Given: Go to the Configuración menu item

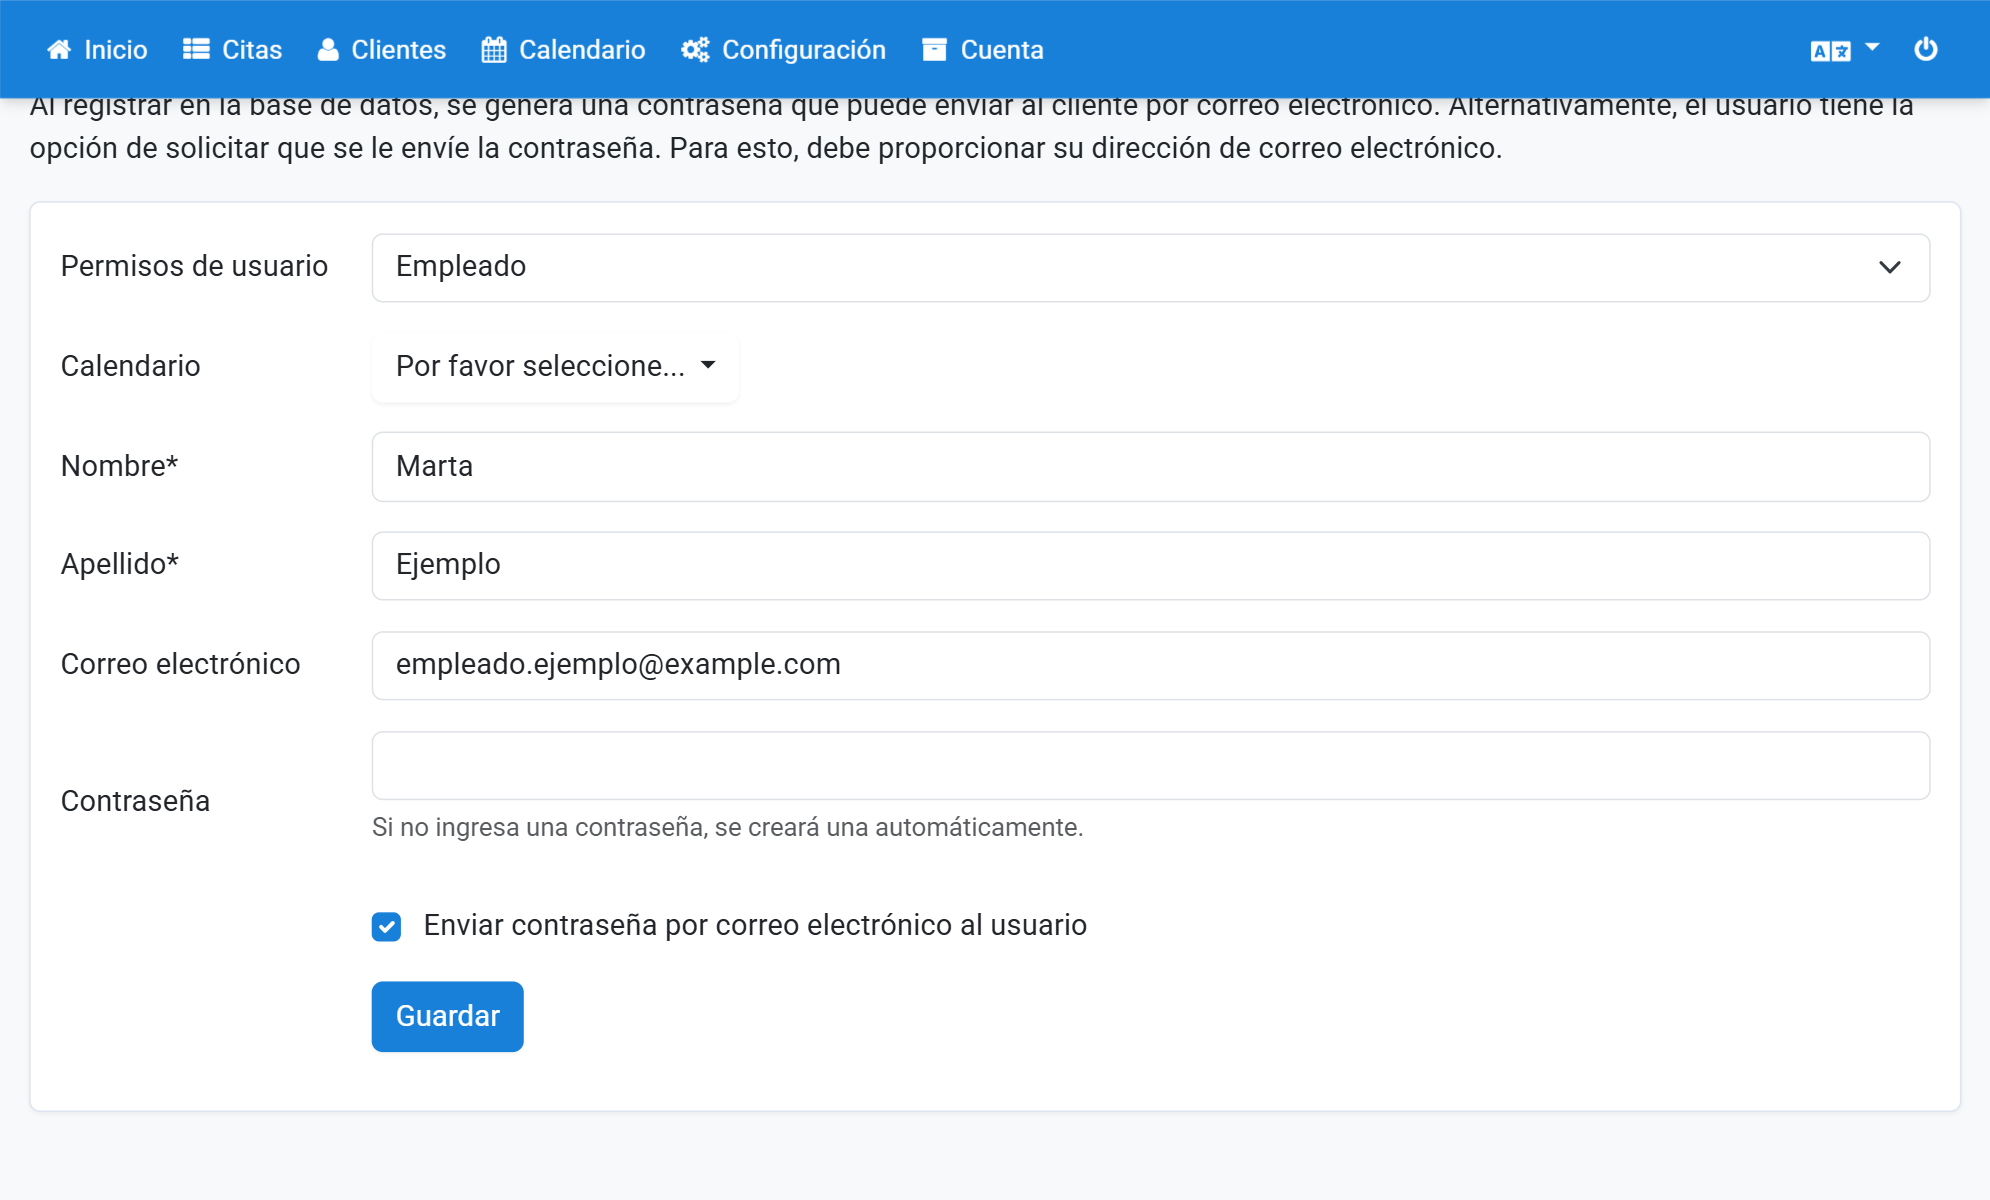Looking at the screenshot, I should point(783,50).
